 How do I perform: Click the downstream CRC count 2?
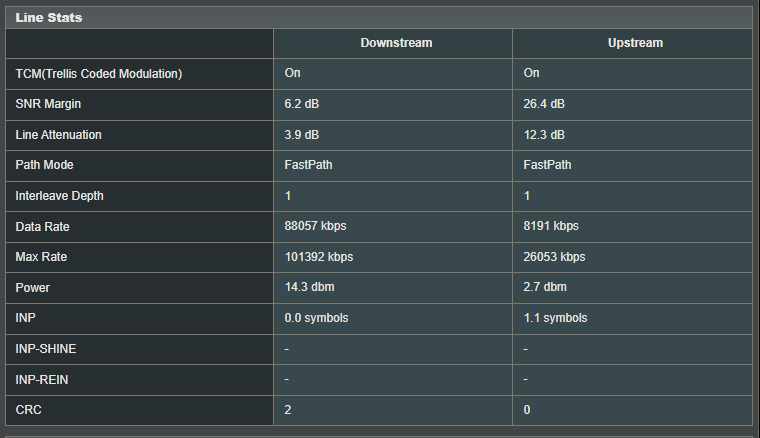[288, 410]
